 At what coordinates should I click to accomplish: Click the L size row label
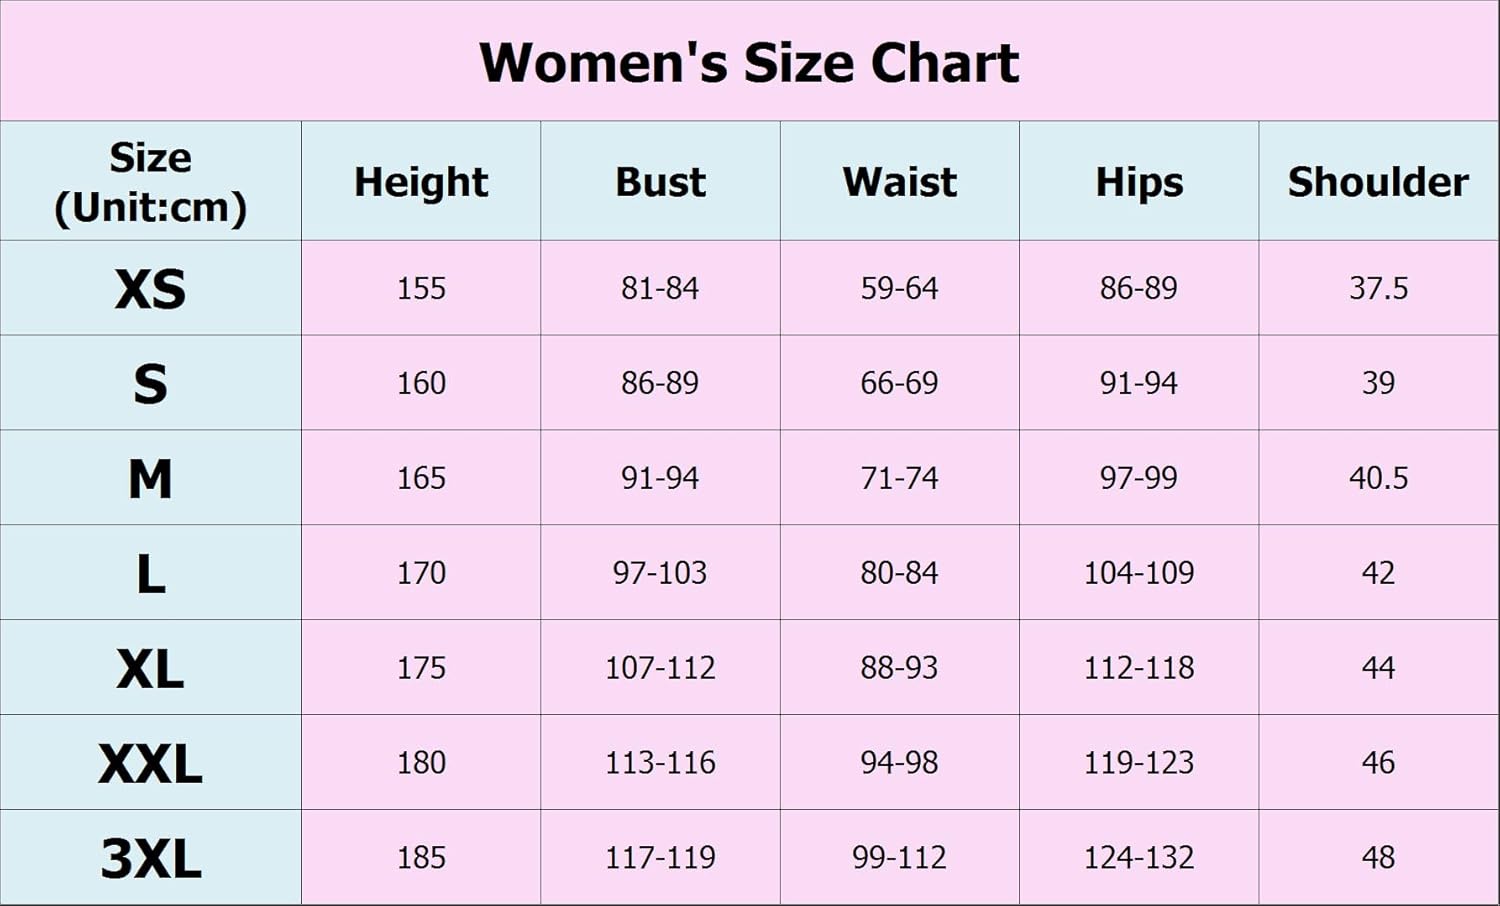click(150, 574)
